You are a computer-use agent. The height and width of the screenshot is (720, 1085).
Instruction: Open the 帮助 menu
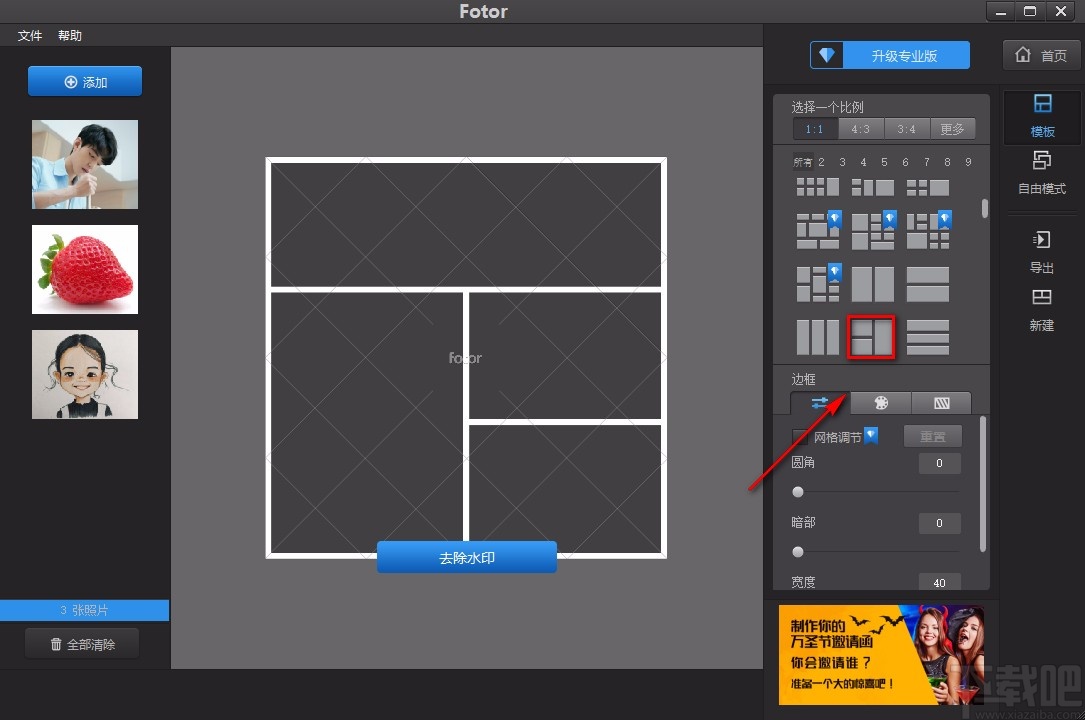coord(70,35)
